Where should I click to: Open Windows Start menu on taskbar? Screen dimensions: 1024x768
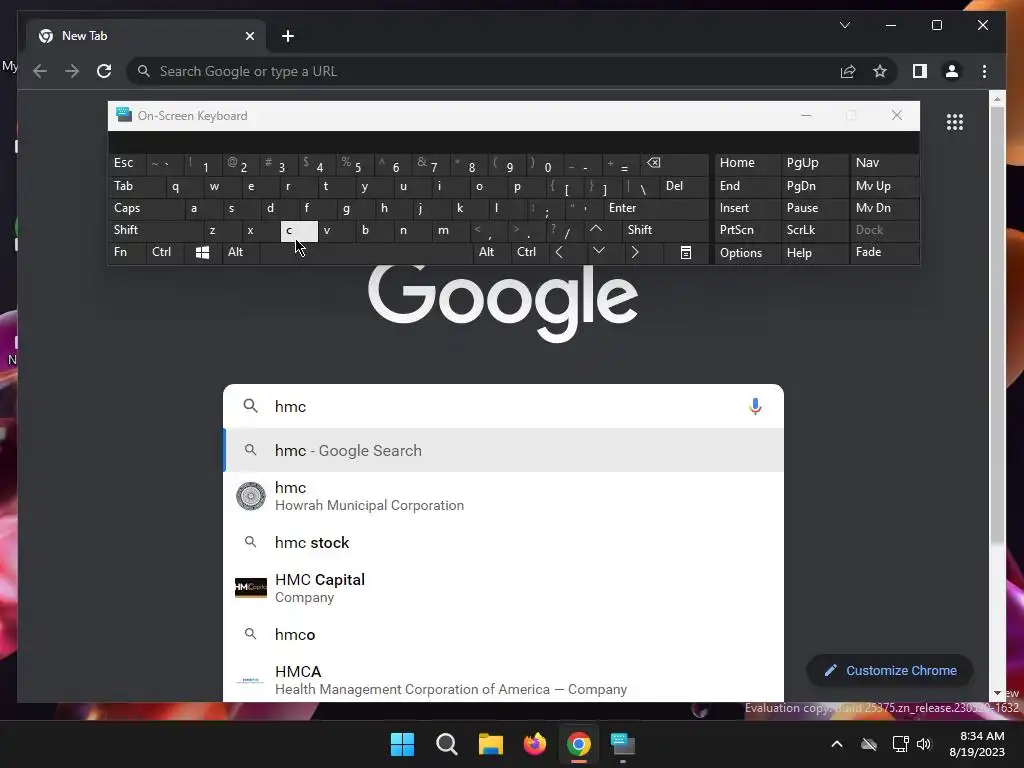click(402, 744)
